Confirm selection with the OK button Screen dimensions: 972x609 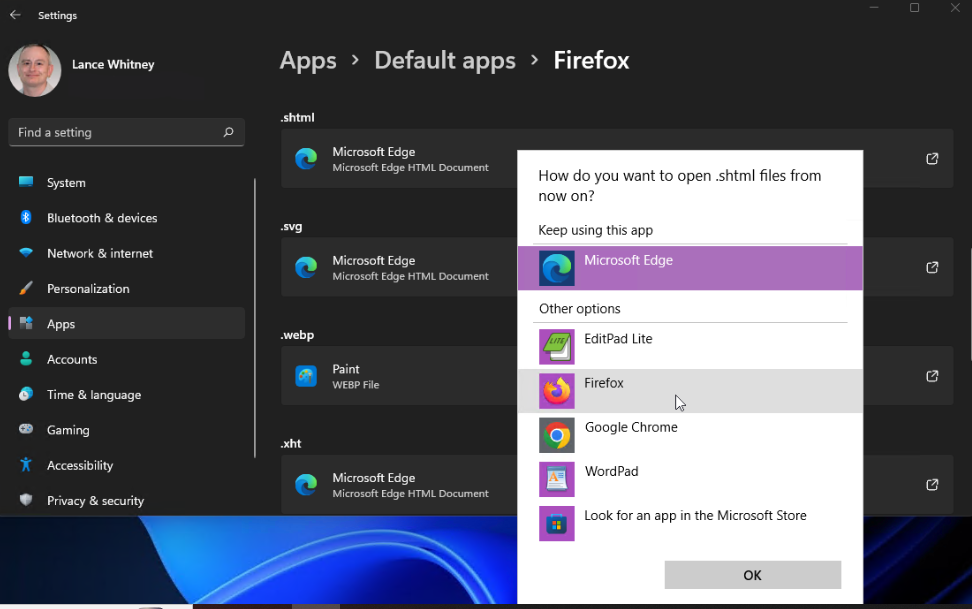[x=752, y=574]
